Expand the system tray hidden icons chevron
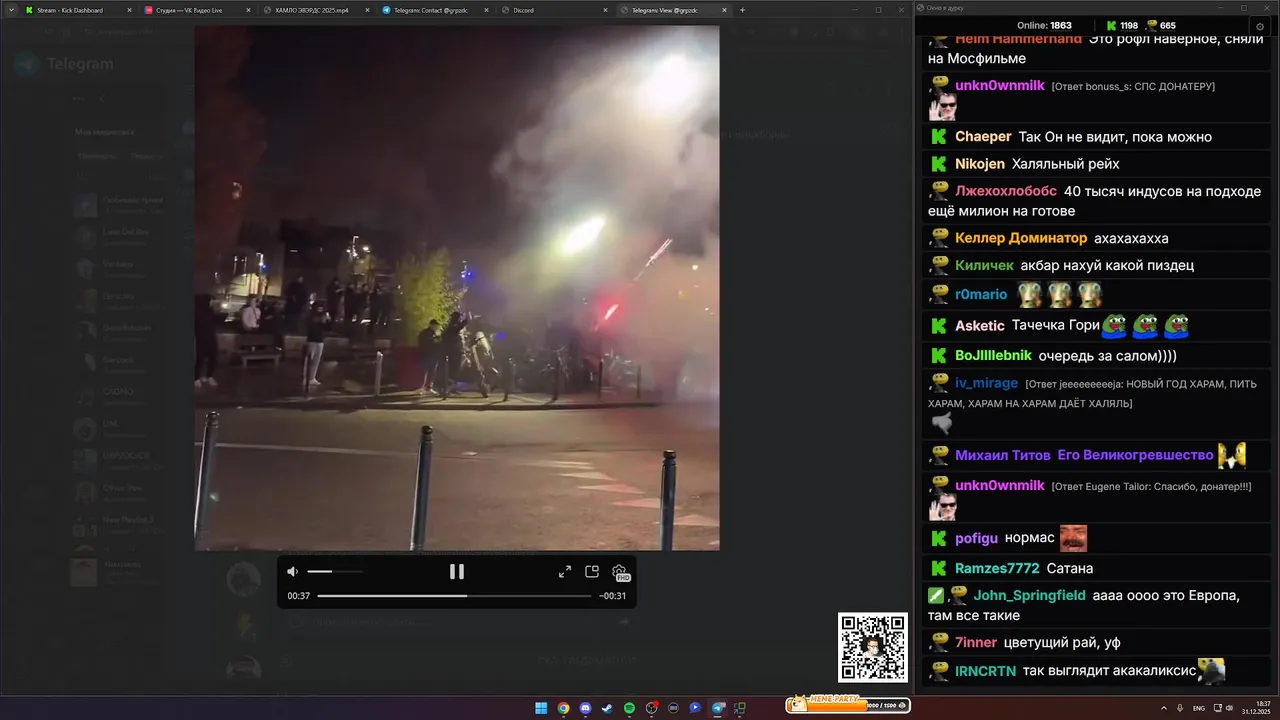The image size is (1280, 720). pyautogui.click(x=1166, y=708)
